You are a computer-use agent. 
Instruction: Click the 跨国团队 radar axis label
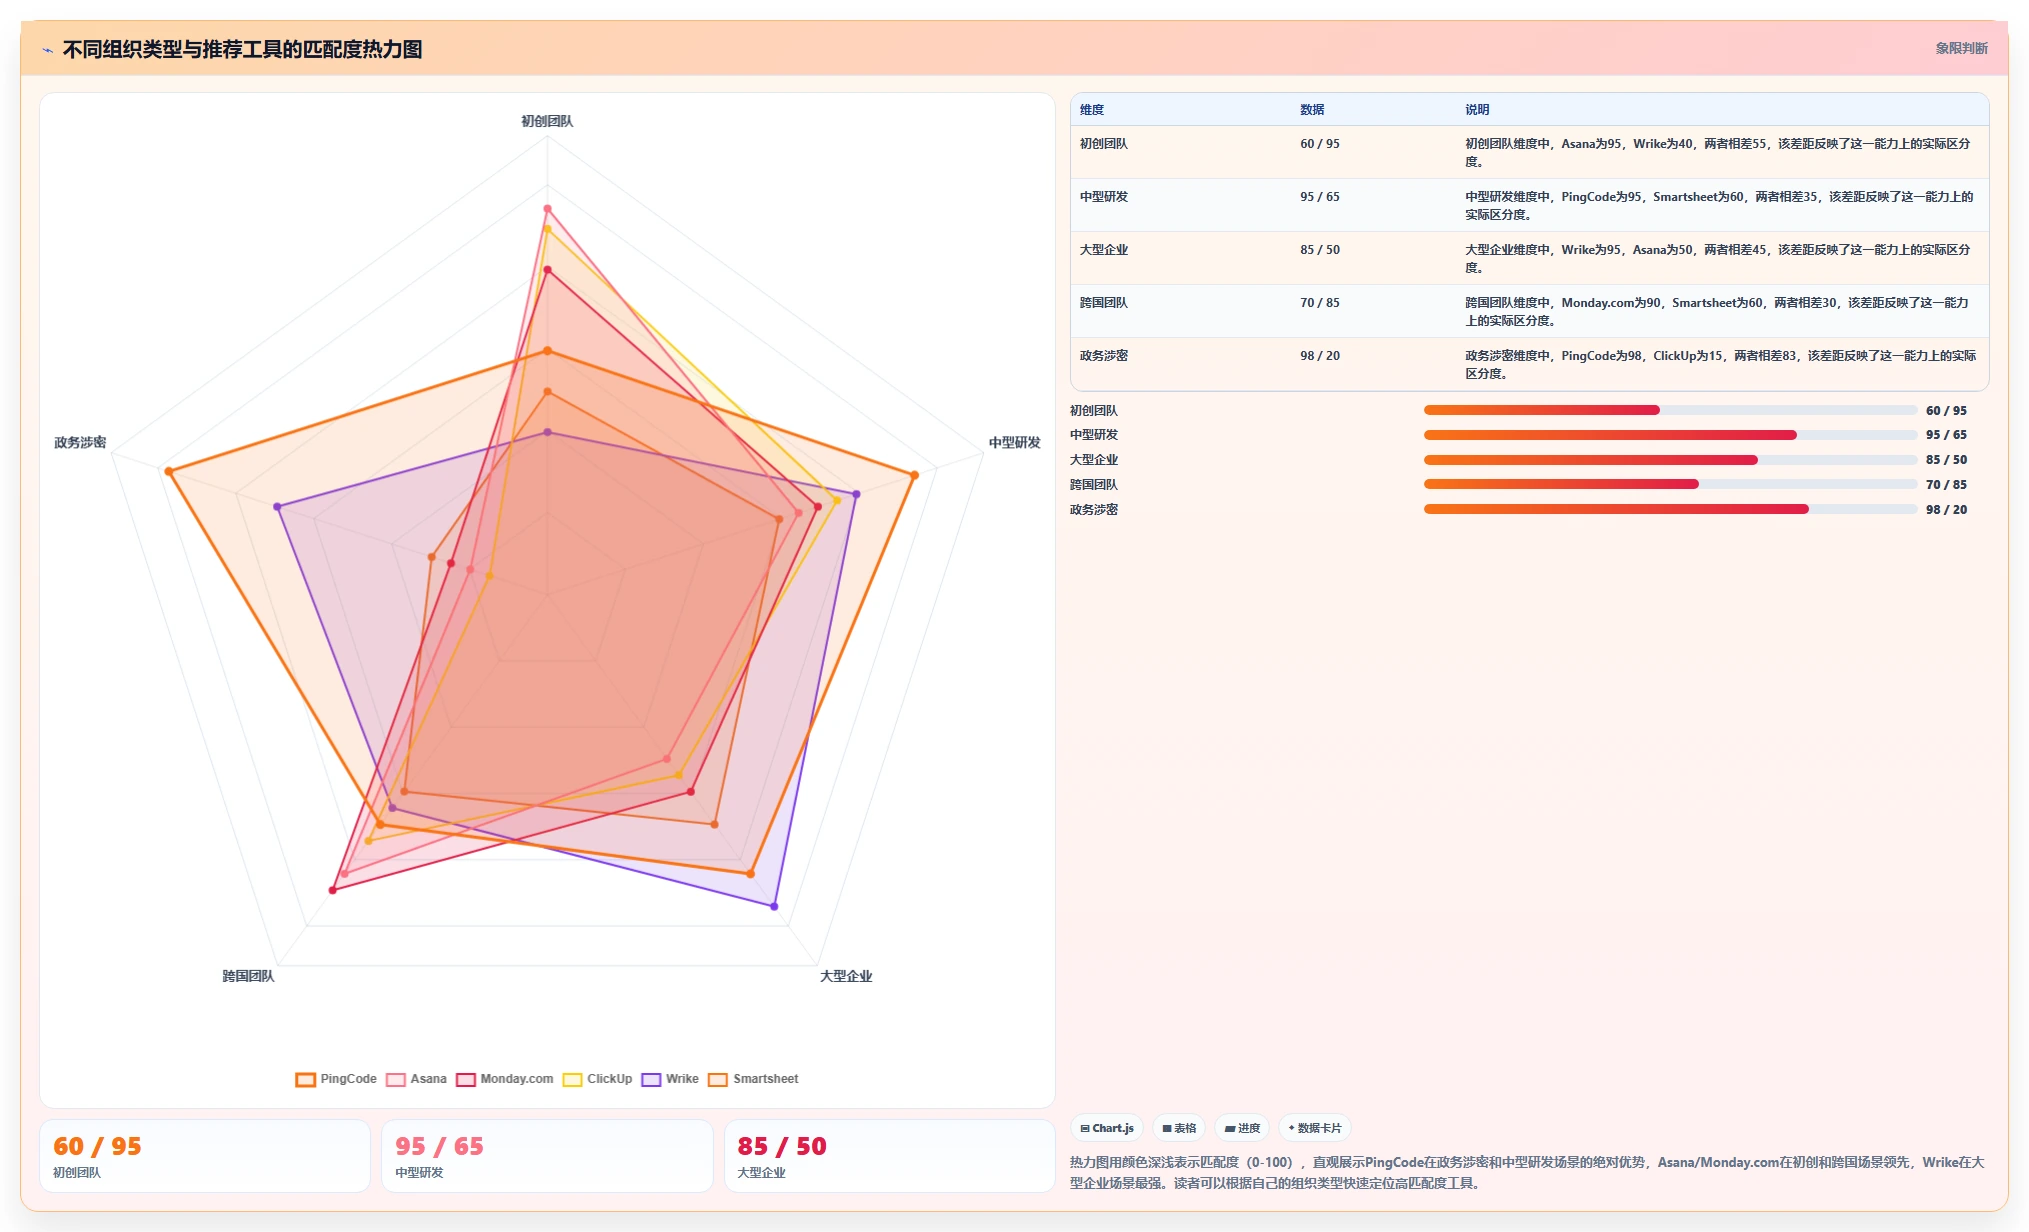(248, 976)
